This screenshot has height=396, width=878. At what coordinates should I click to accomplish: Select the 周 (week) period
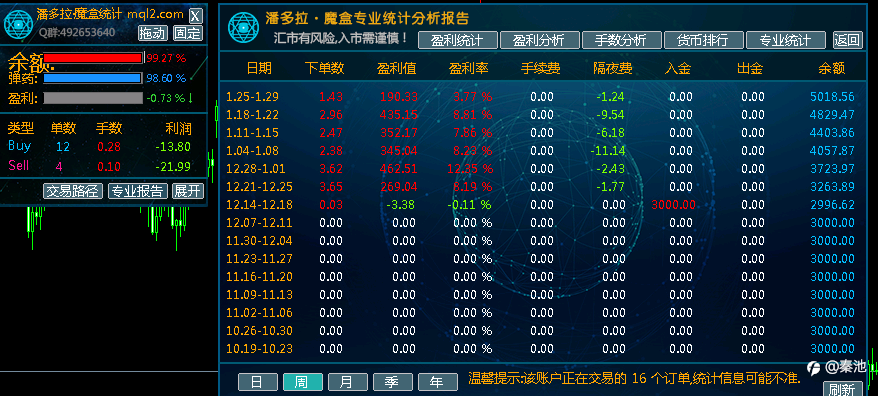tap(302, 382)
